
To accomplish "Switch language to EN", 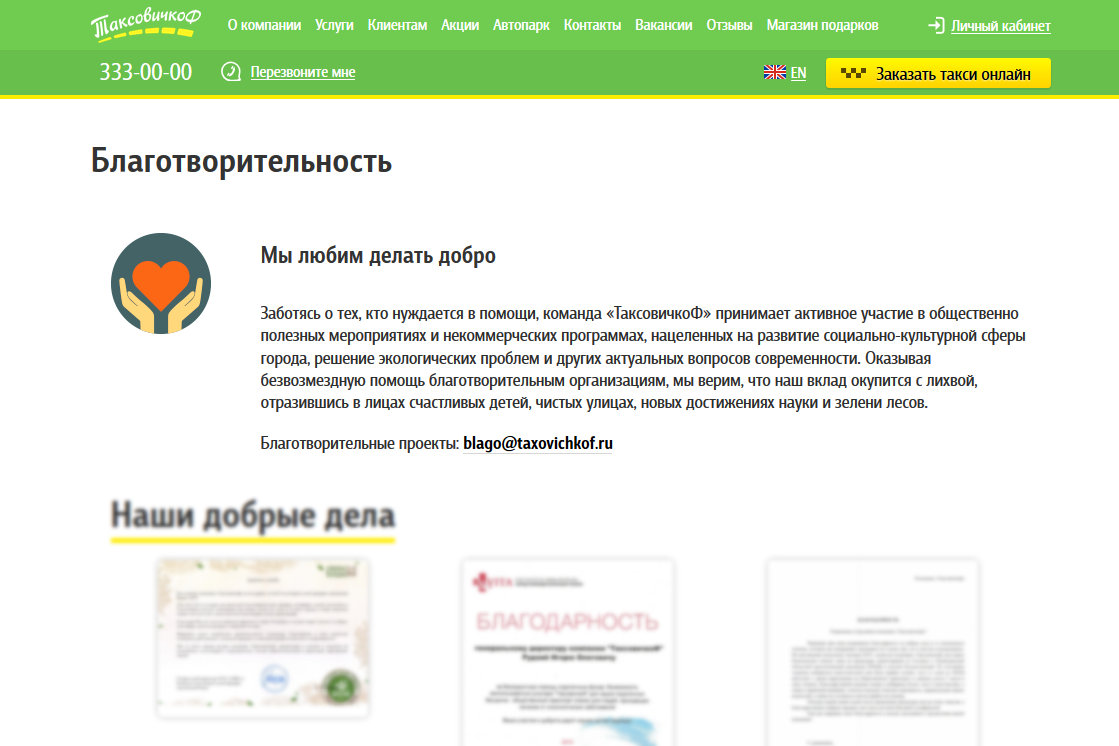I will point(798,72).
